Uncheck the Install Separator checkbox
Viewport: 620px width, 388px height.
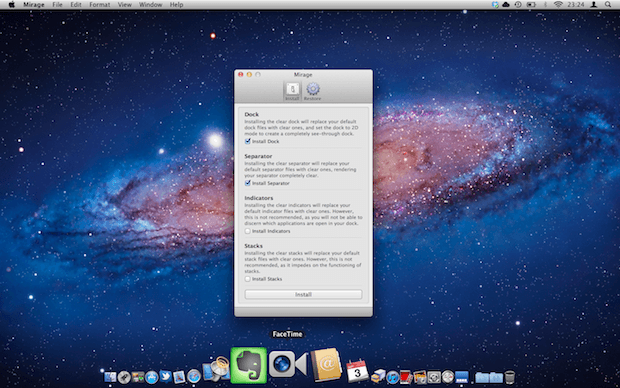point(248,183)
